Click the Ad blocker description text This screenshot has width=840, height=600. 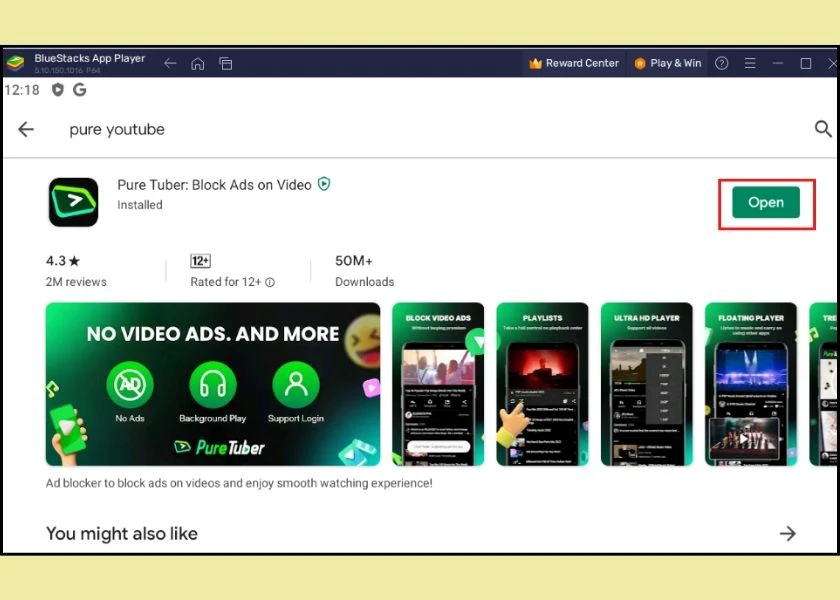pos(239,483)
